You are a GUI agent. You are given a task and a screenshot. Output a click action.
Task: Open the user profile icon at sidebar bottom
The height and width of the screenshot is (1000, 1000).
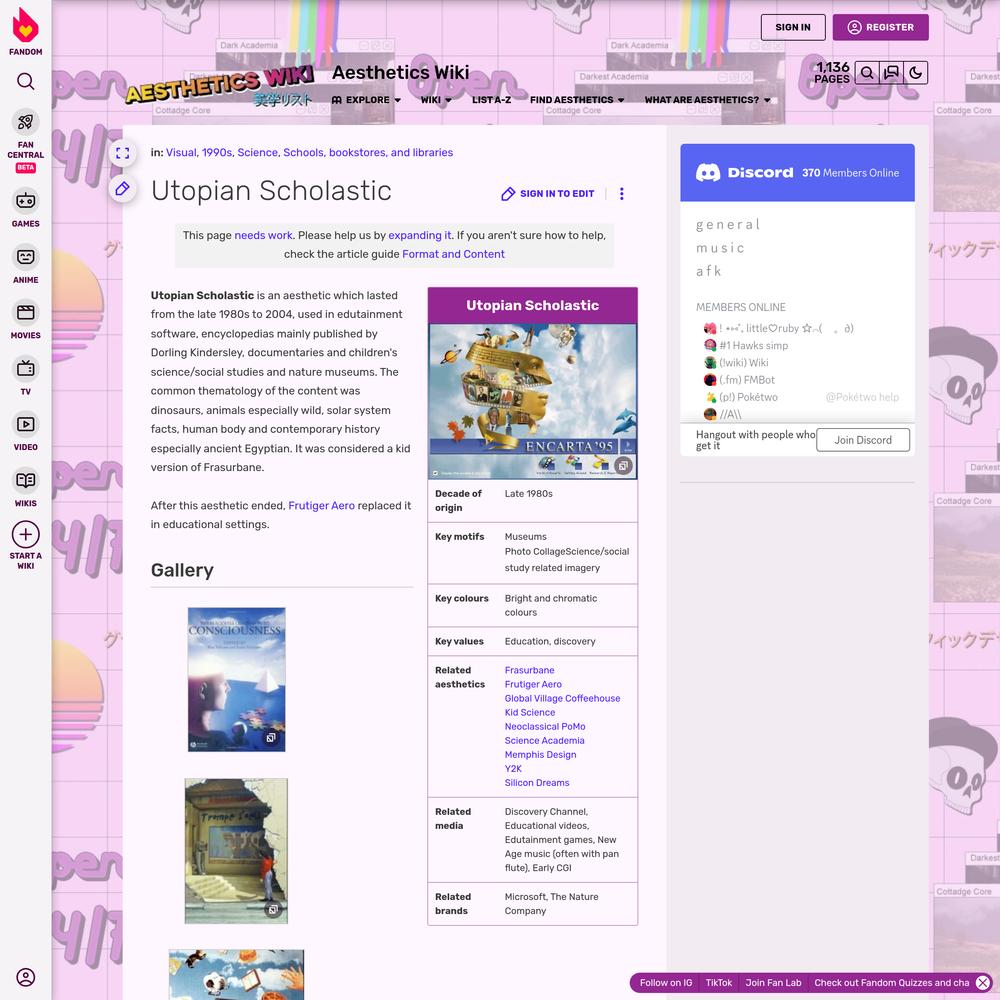coord(26,977)
